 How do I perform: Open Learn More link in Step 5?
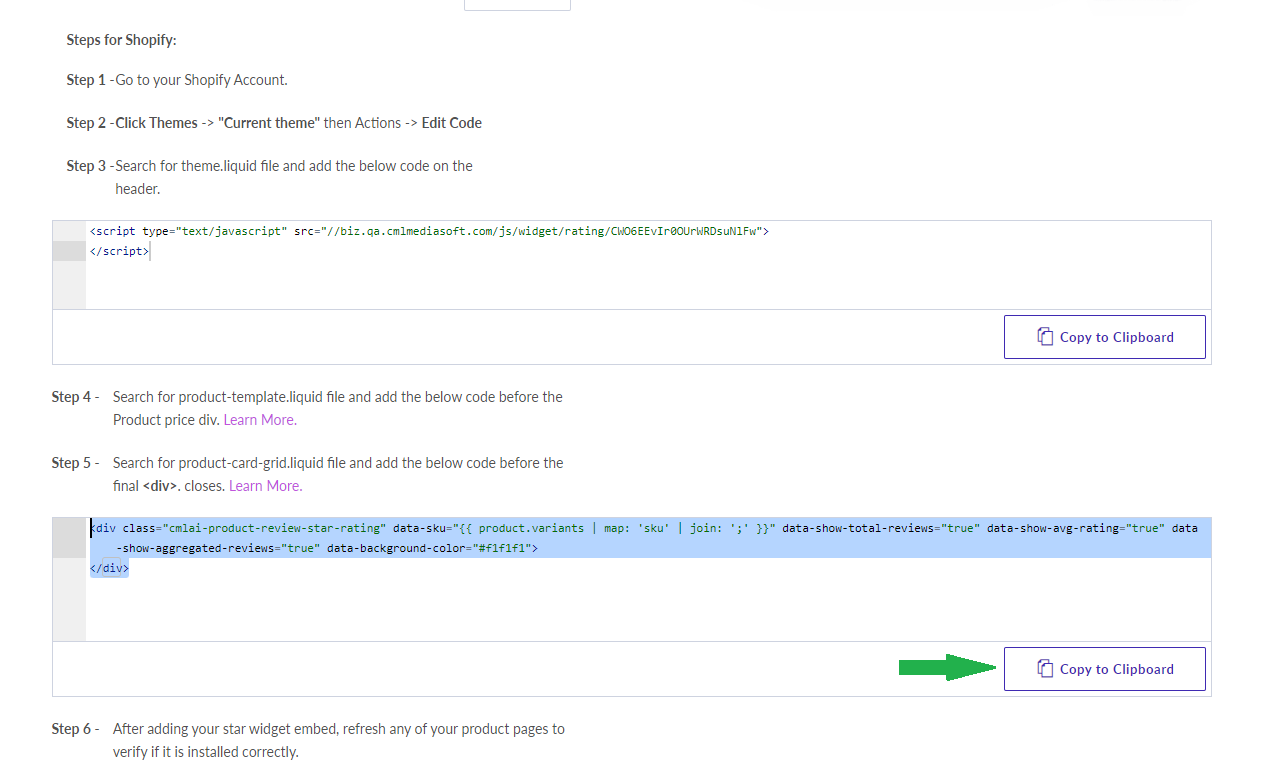pos(265,486)
